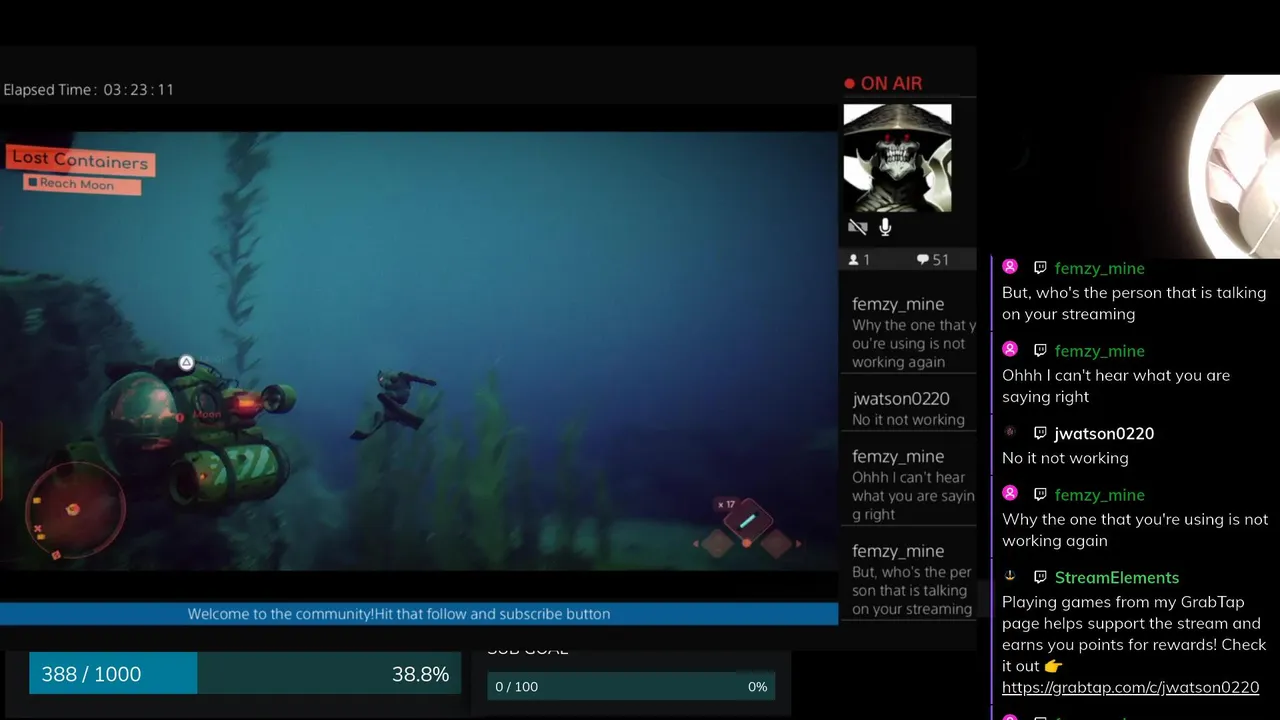Click the triangle marker above the submarine
Screen dimensions: 1280x720
[x=186, y=363]
